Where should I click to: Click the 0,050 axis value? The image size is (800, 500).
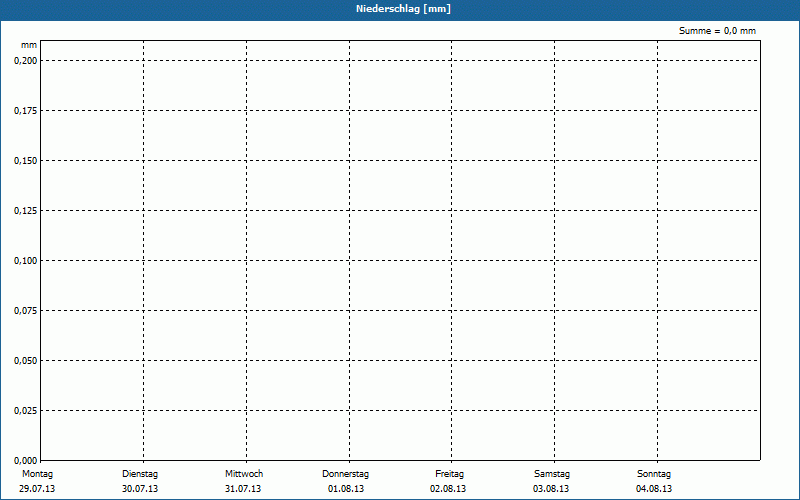[x=26, y=361]
